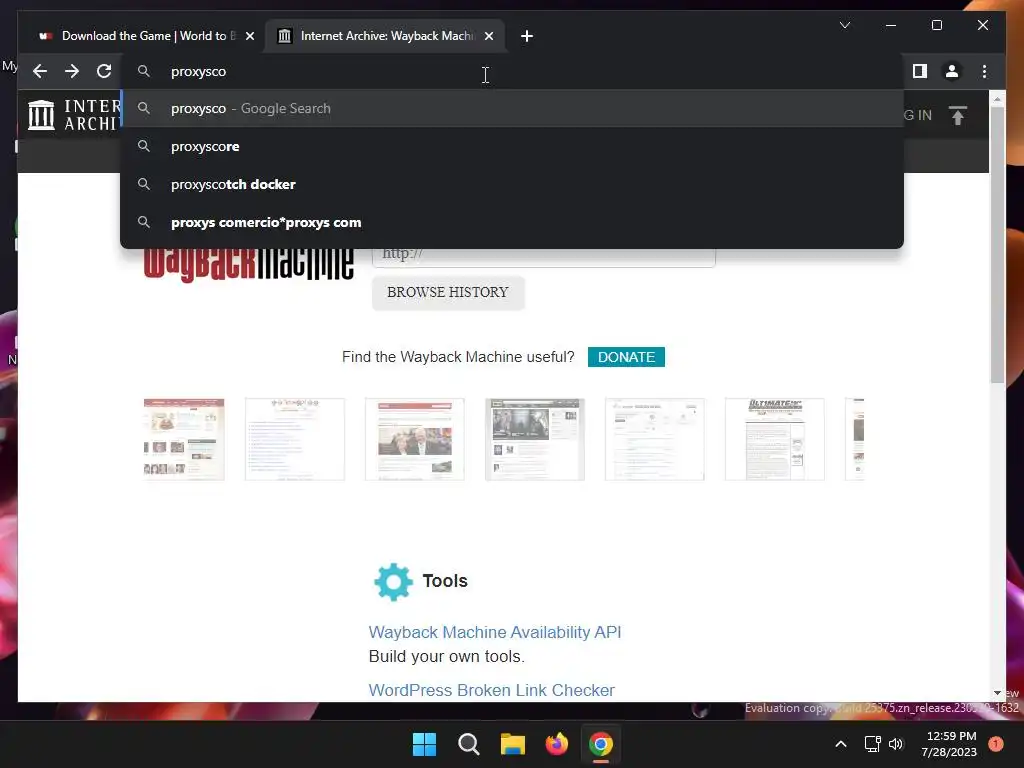Open the thumbnail showing two people photo
The height and width of the screenshot is (768, 1024).
(x=415, y=439)
